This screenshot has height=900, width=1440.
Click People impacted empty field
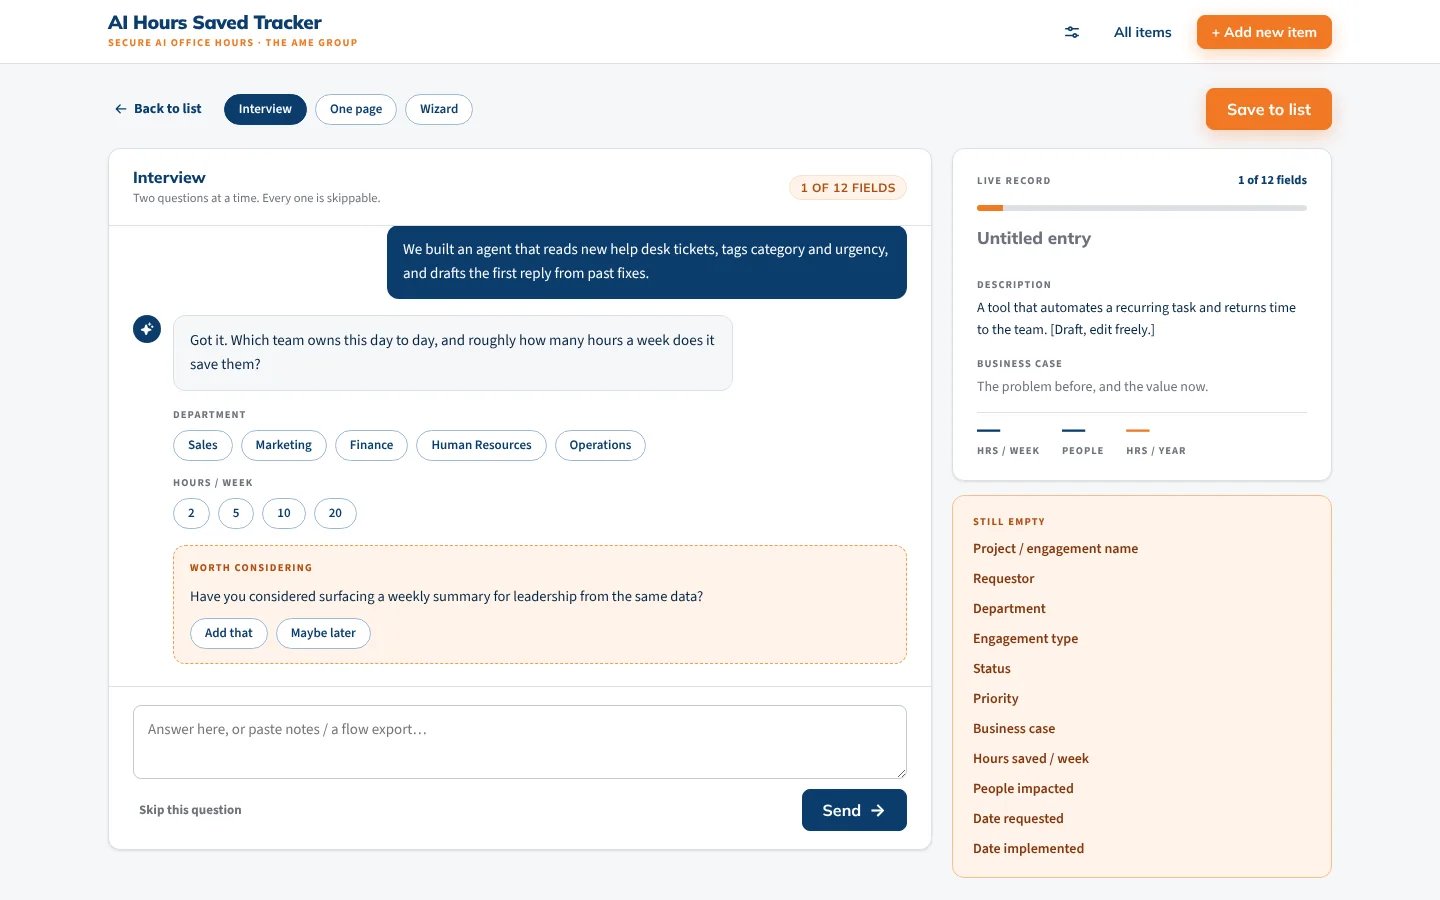[x=1023, y=789]
